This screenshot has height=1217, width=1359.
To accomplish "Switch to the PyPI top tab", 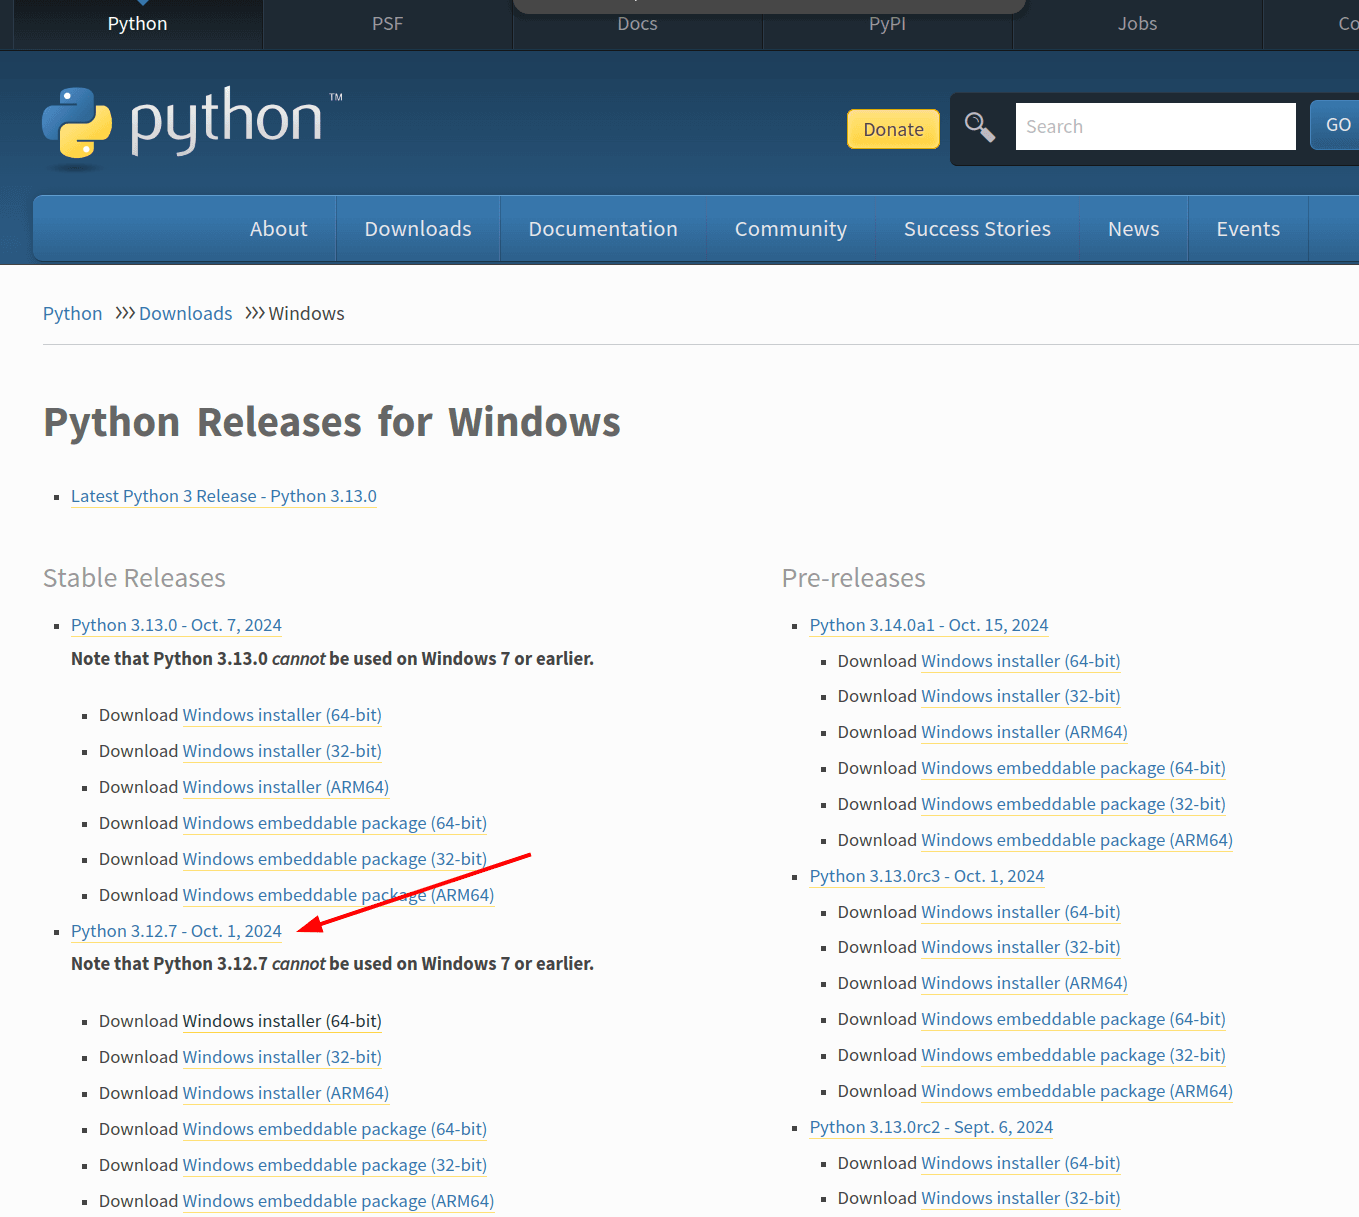I will [887, 24].
